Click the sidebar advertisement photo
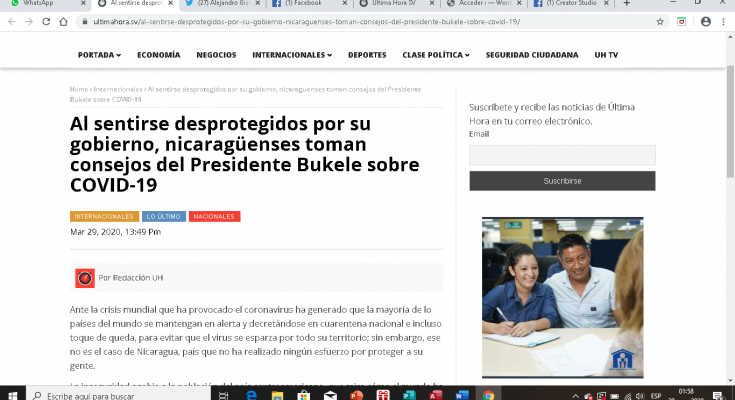 [x=562, y=297]
